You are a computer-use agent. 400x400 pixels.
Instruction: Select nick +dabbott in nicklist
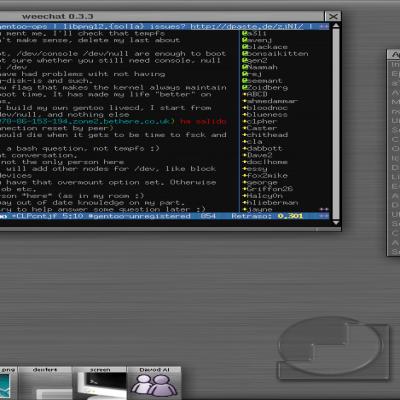pos(262,148)
